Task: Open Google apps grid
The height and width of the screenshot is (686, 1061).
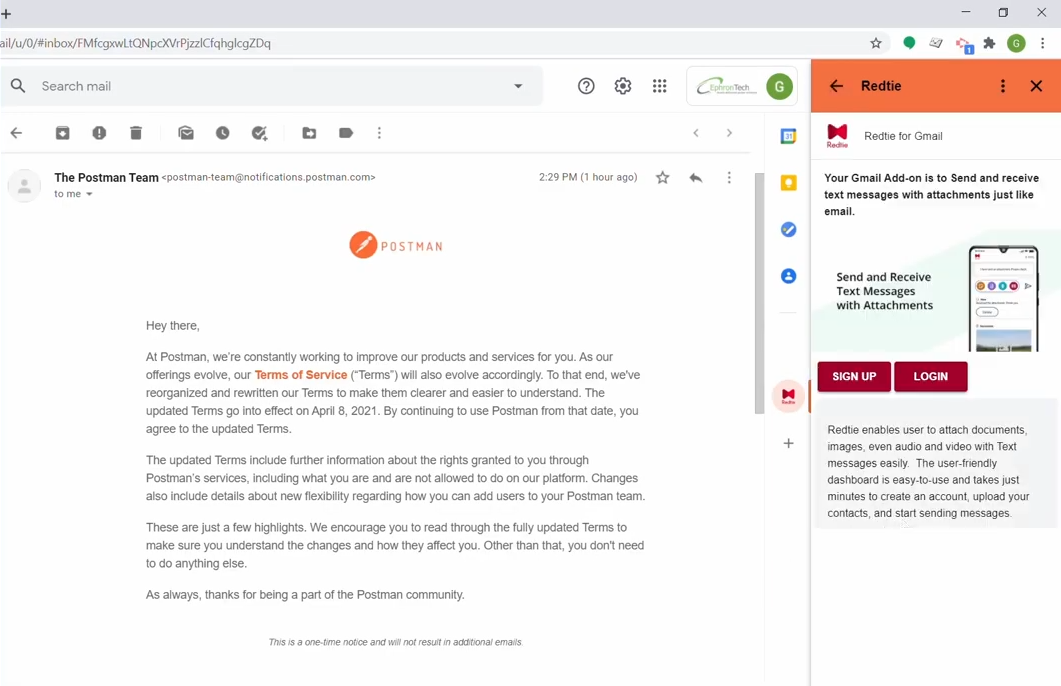Action: (660, 87)
